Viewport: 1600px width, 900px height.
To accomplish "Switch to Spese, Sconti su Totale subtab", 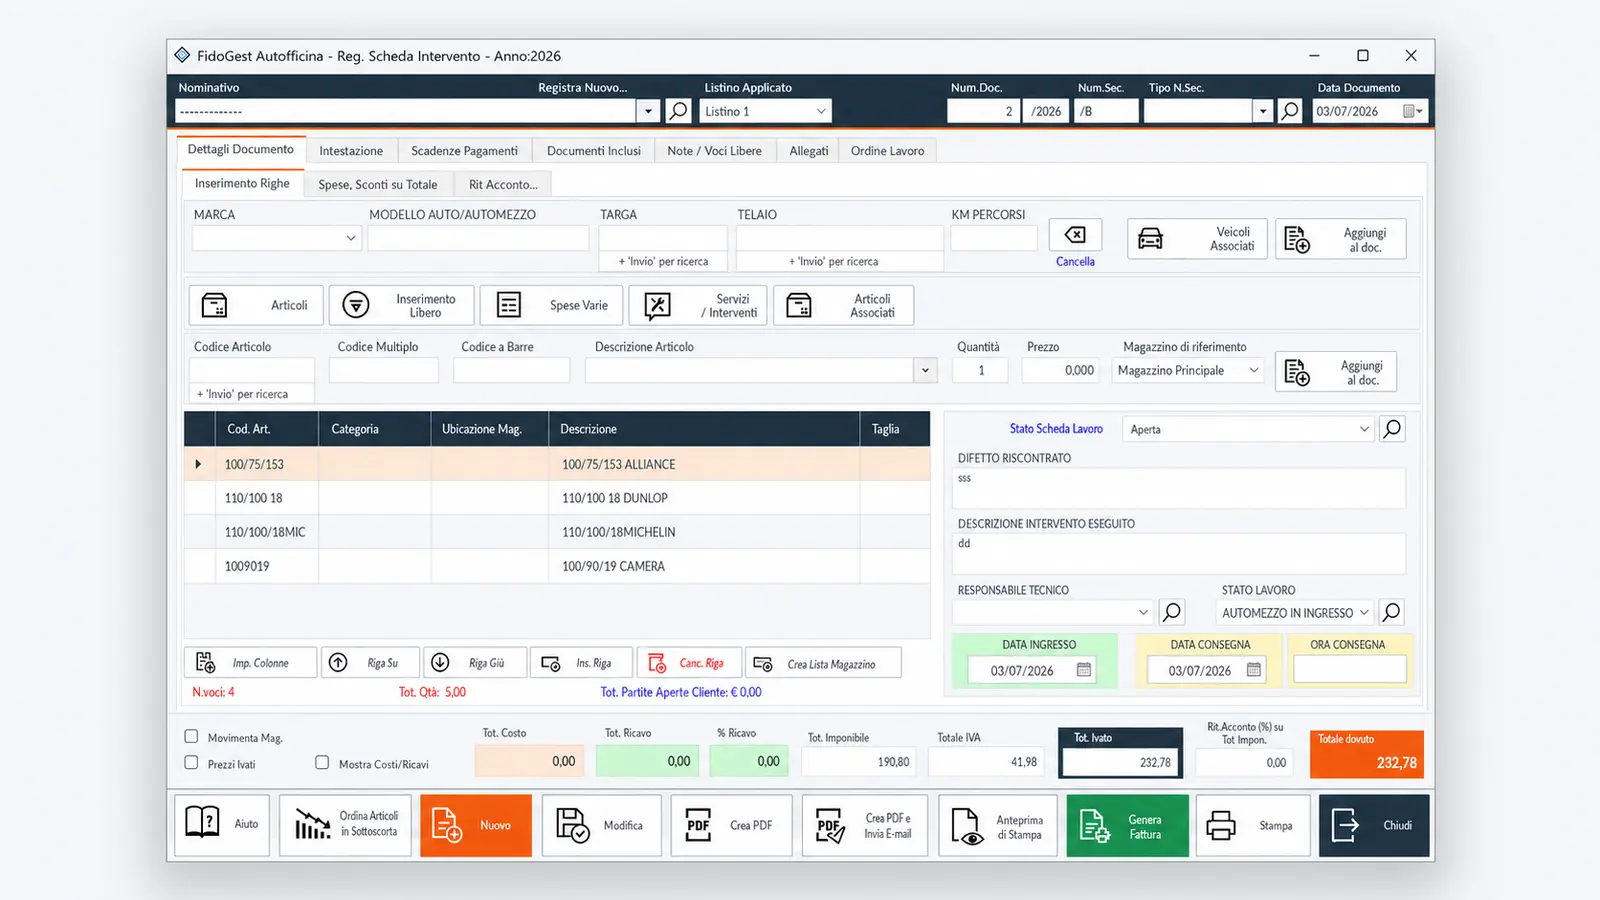I will tap(378, 184).
